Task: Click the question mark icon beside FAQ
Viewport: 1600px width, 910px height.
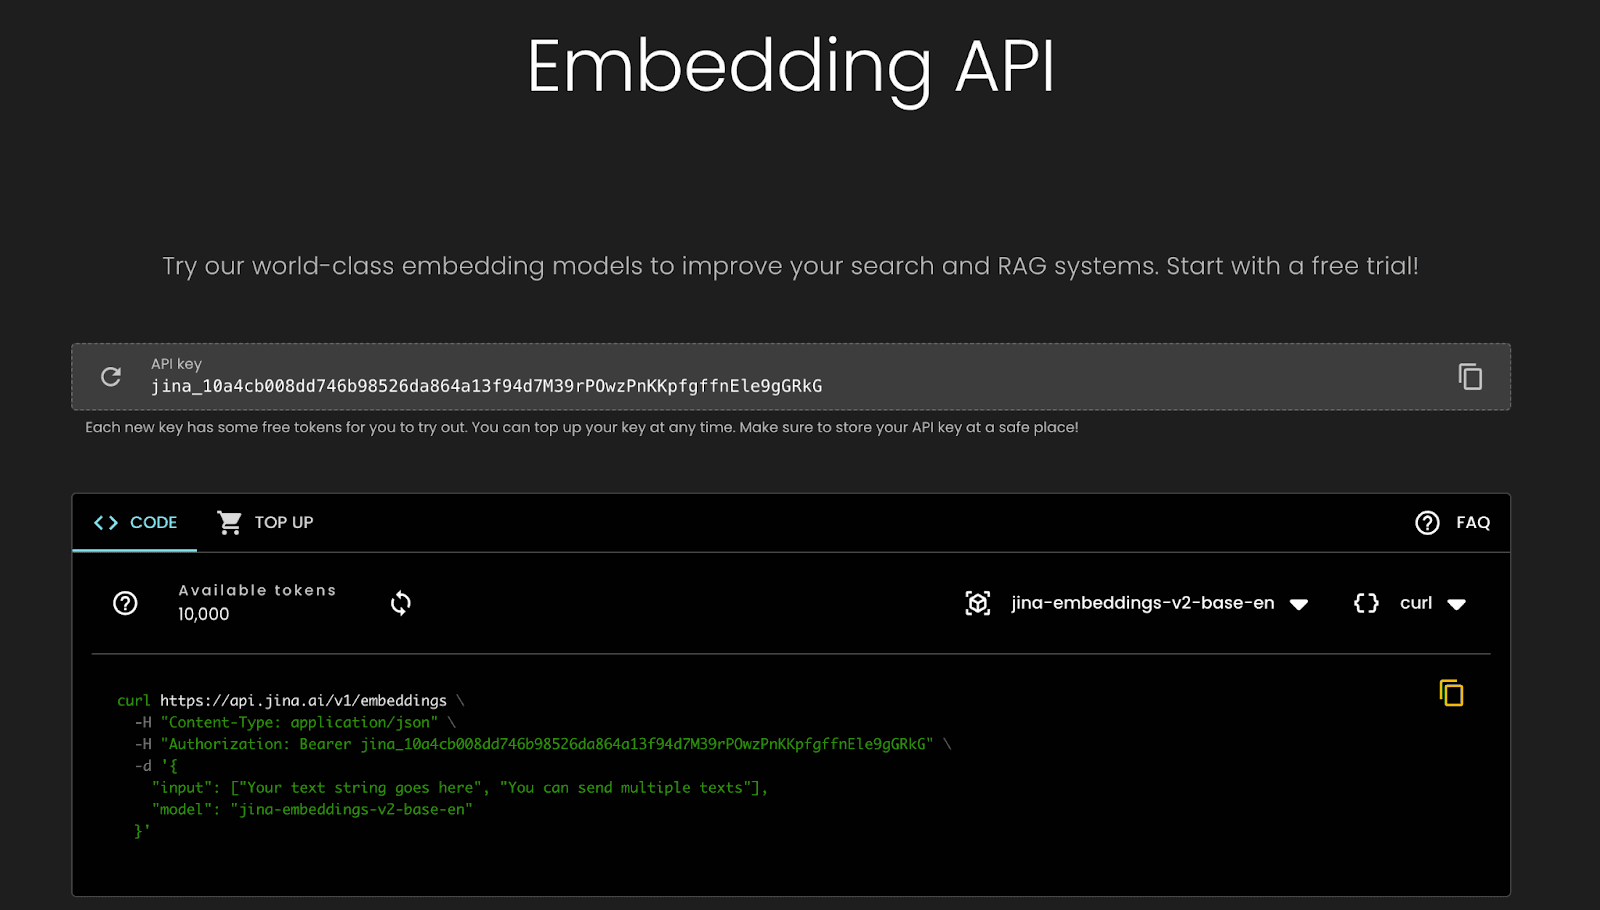Action: coord(1427,523)
